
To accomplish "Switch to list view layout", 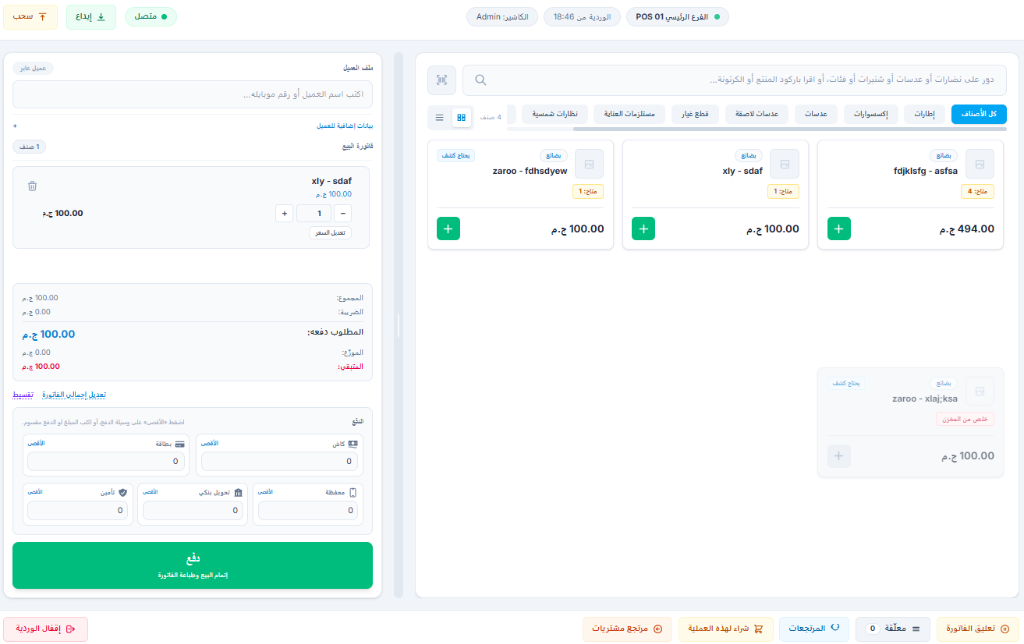I will 440,117.
